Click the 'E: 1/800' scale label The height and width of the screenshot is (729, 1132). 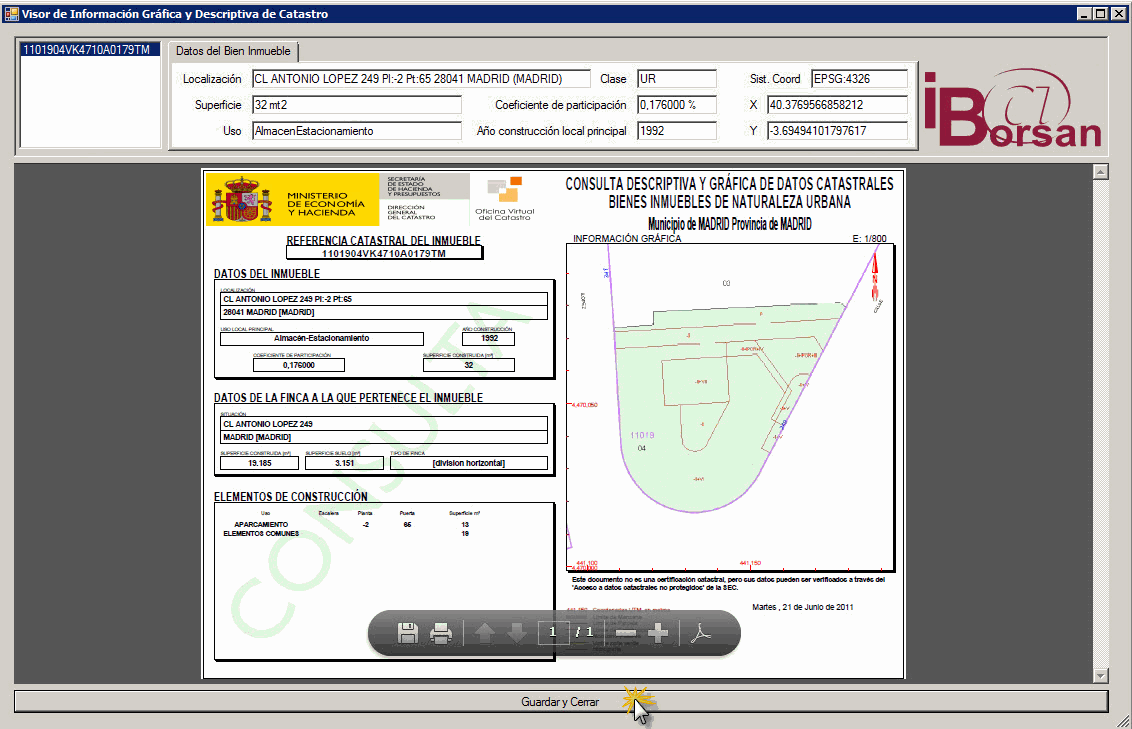(869, 238)
